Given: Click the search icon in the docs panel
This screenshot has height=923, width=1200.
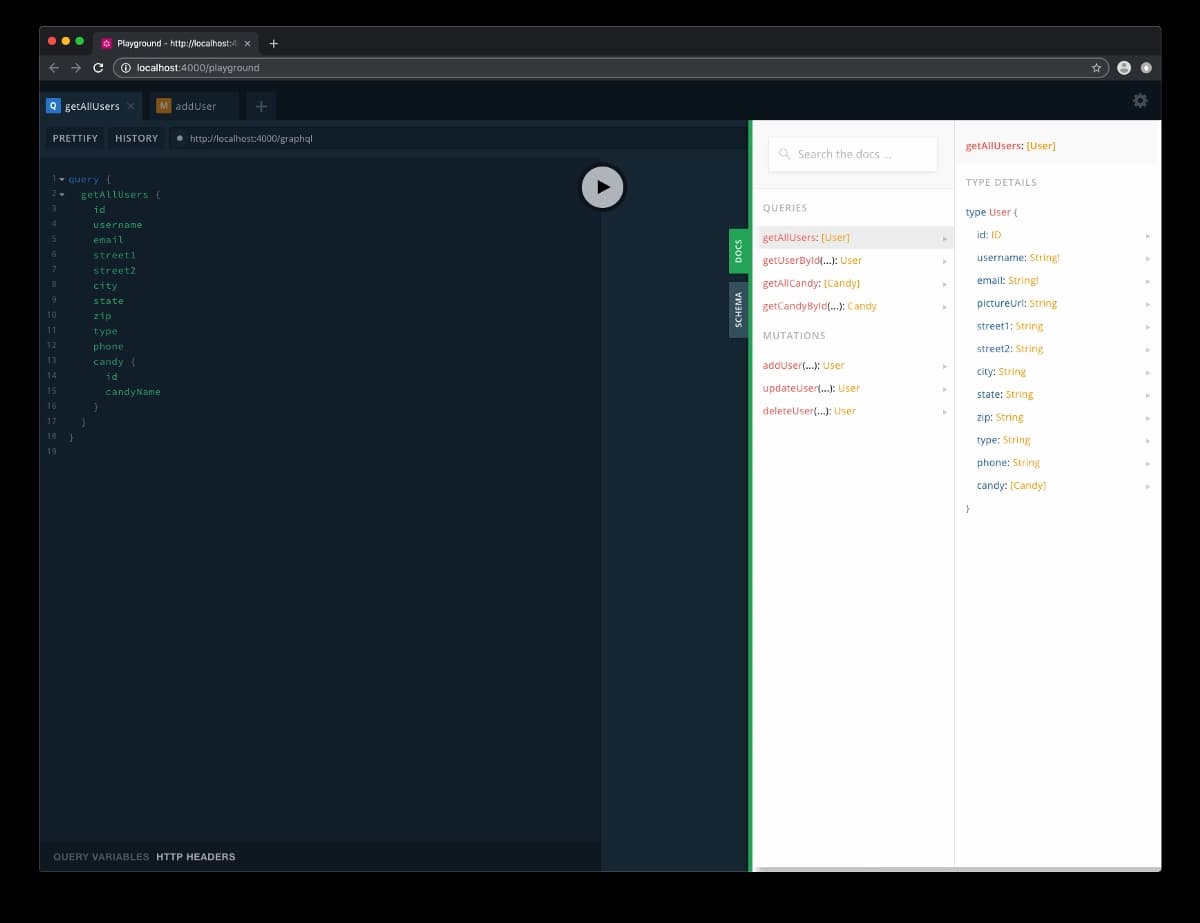Looking at the screenshot, I should (x=784, y=154).
